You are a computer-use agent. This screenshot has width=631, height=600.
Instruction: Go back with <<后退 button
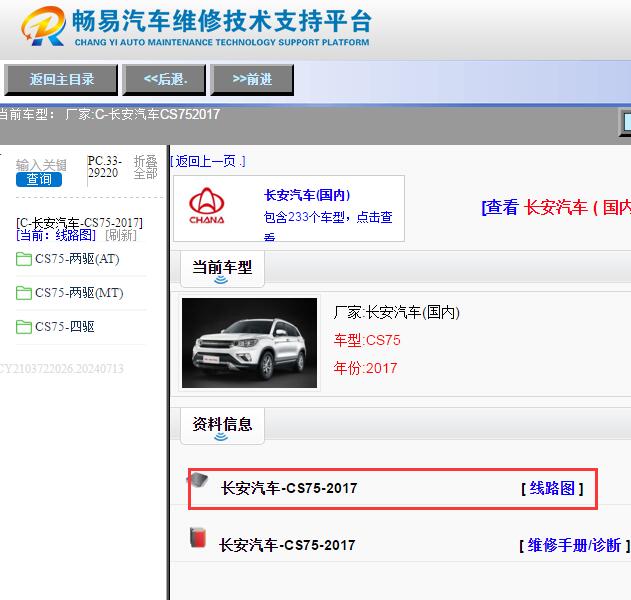point(164,80)
